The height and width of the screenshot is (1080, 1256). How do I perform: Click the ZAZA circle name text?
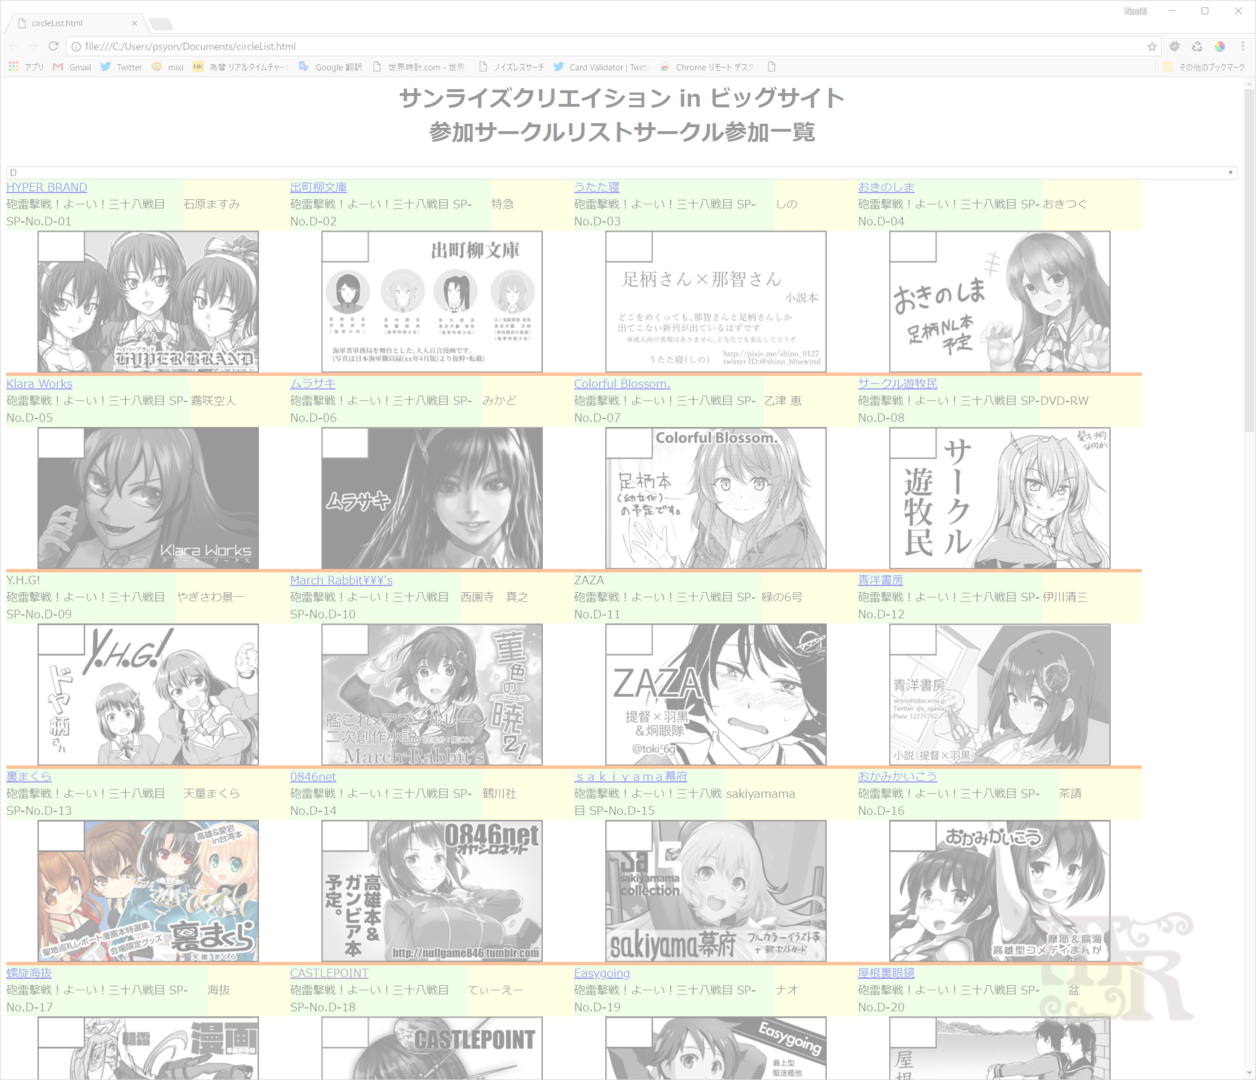(x=589, y=580)
